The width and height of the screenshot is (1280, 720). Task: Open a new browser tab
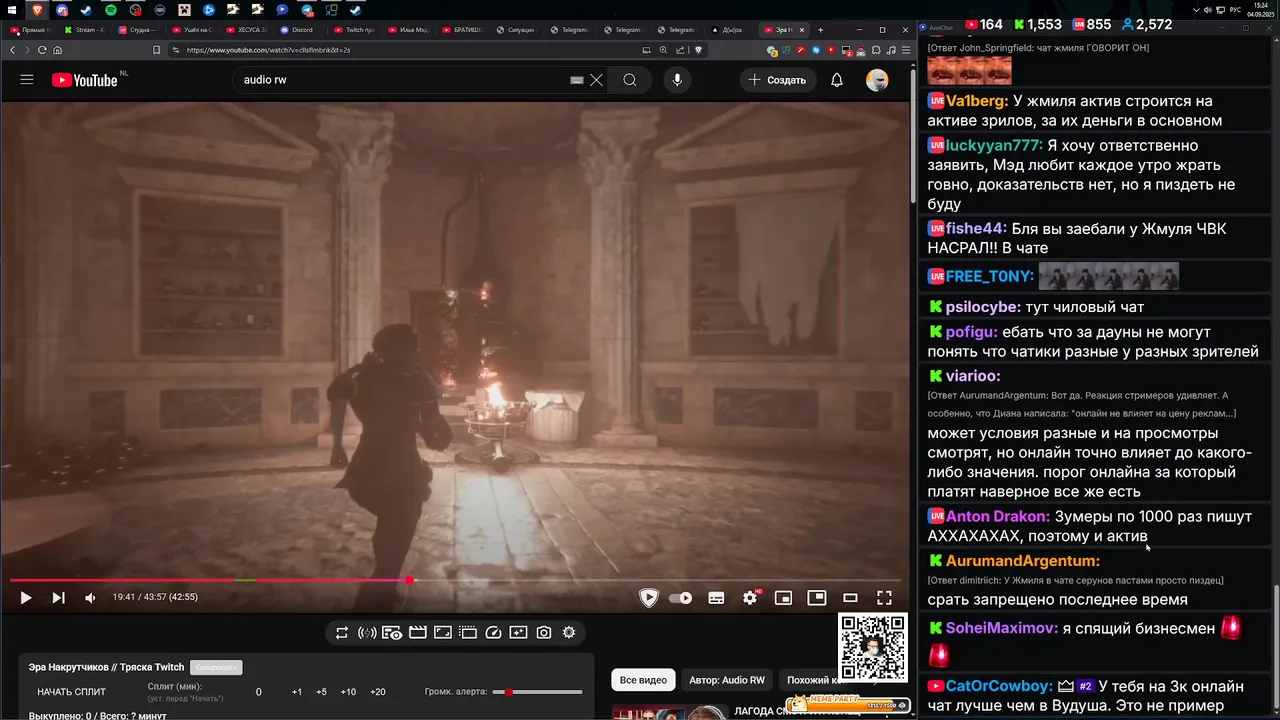point(821,30)
